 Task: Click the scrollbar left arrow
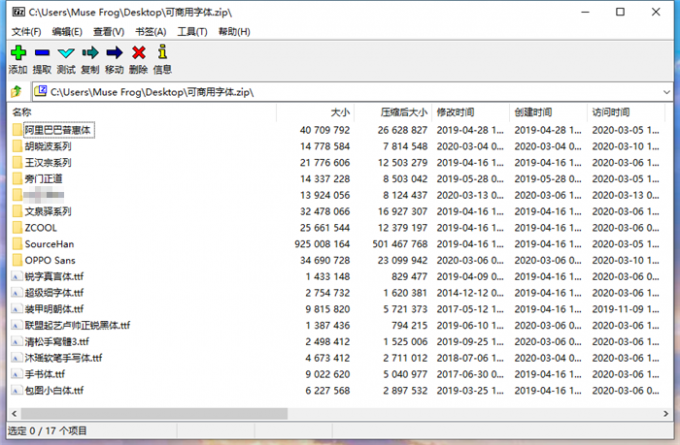pos(14,414)
